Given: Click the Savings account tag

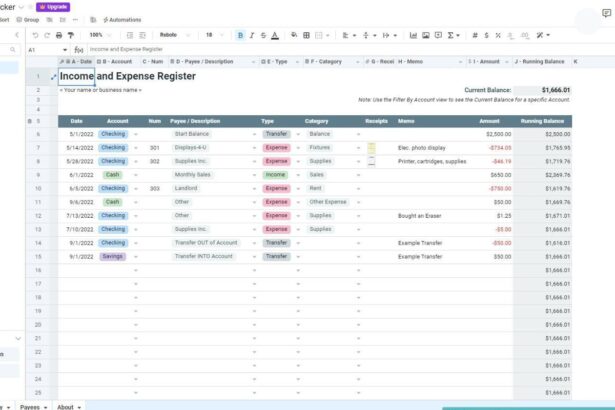Looking at the screenshot, I should point(112,256).
